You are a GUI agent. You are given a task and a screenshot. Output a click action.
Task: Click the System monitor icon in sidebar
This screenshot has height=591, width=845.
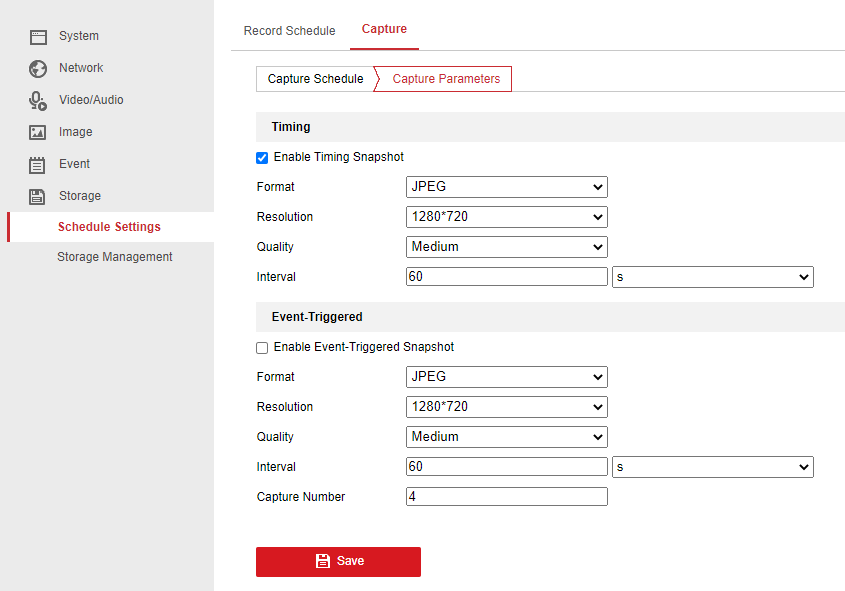(x=38, y=37)
